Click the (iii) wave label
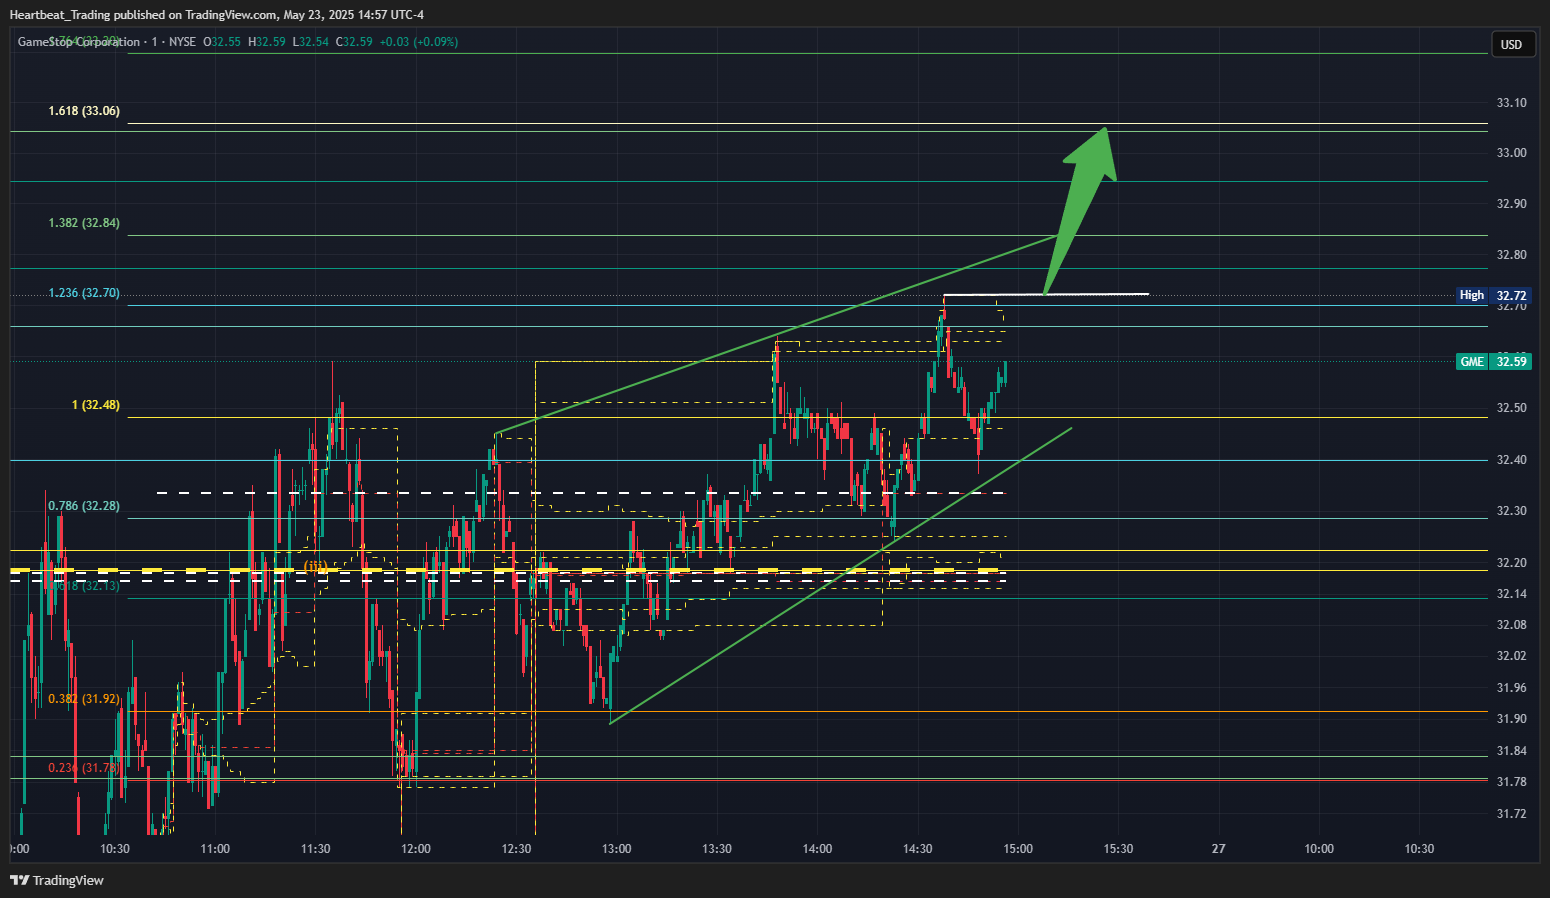Screen dimensions: 1550x898 pyautogui.click(x=316, y=566)
